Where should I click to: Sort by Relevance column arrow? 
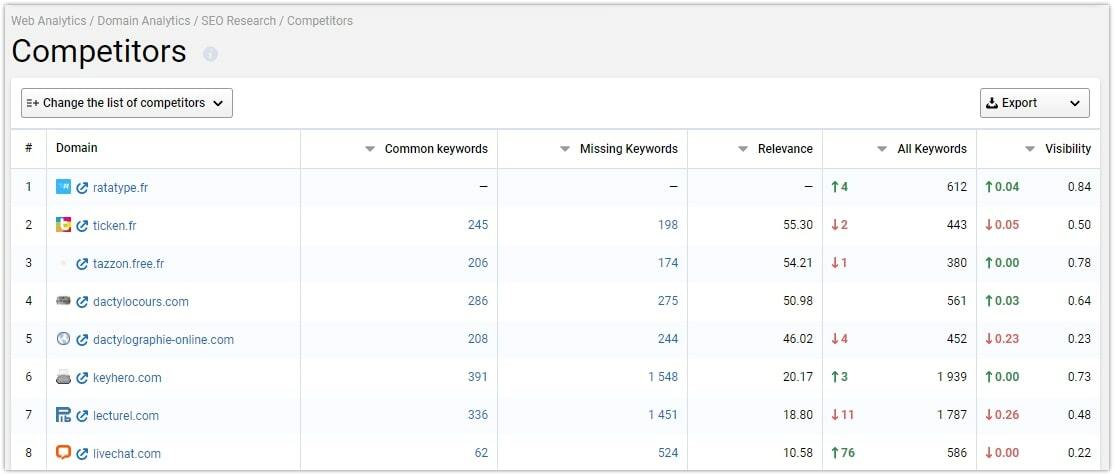pos(742,149)
